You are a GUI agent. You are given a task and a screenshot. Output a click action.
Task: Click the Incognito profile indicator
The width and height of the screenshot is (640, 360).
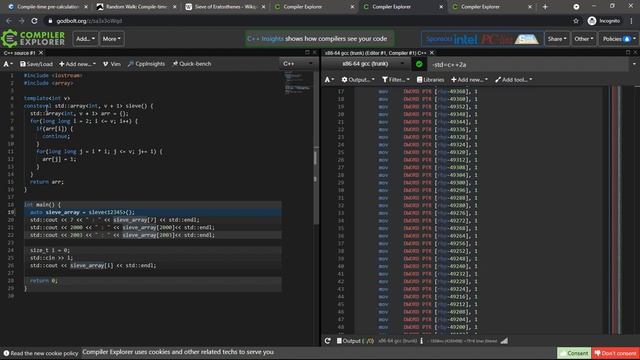click(604, 21)
